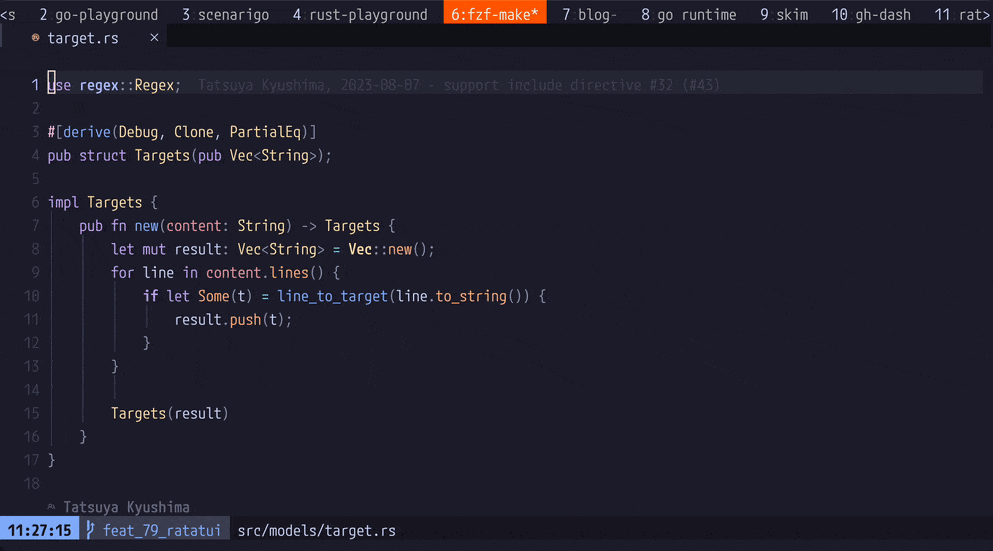Click the git branch icon in status bar
The height and width of the screenshot is (551, 993).
[x=91, y=530]
